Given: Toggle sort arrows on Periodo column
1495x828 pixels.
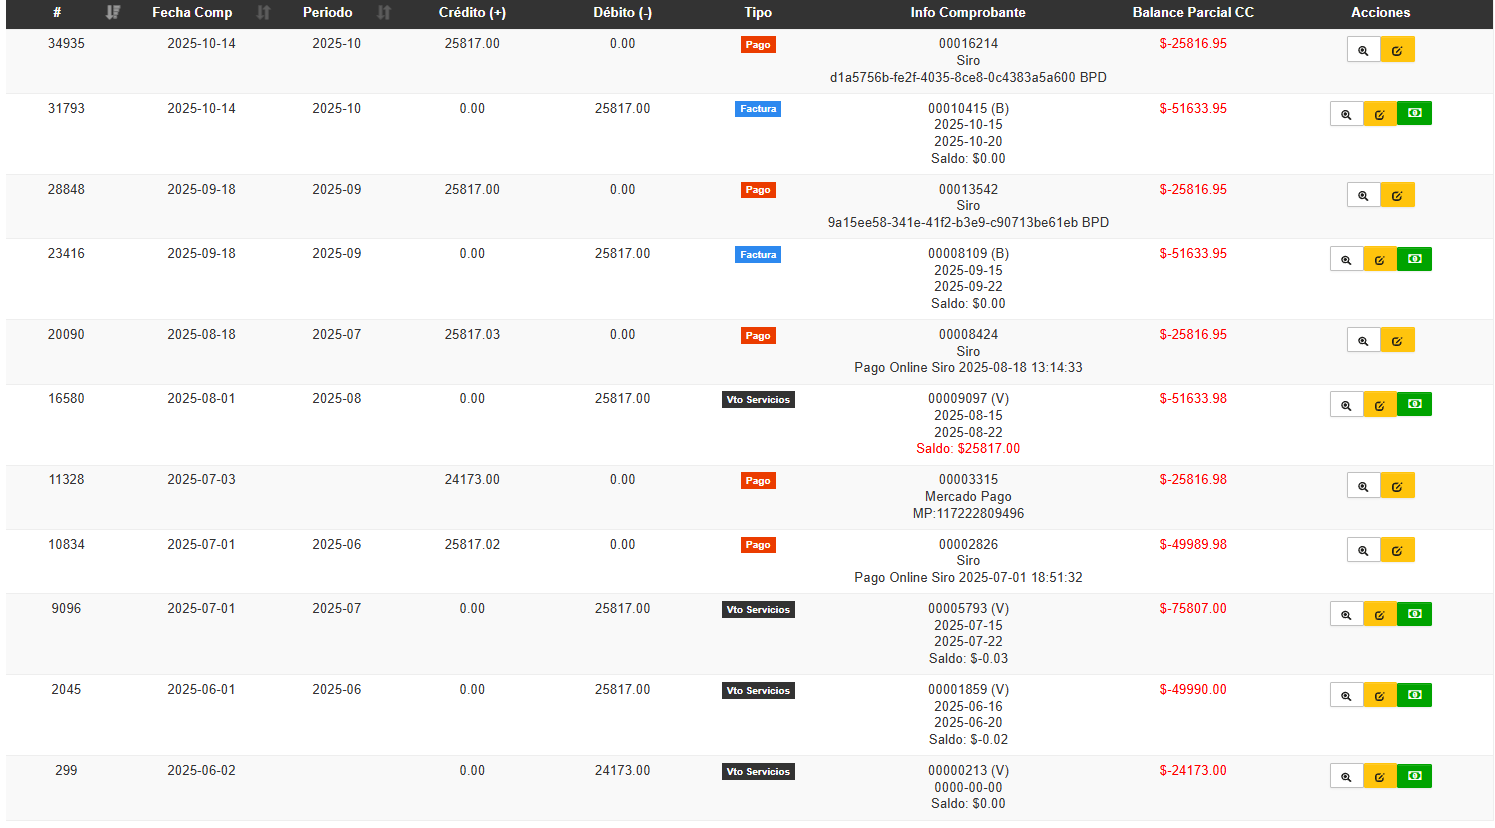Looking at the screenshot, I should 384,13.
